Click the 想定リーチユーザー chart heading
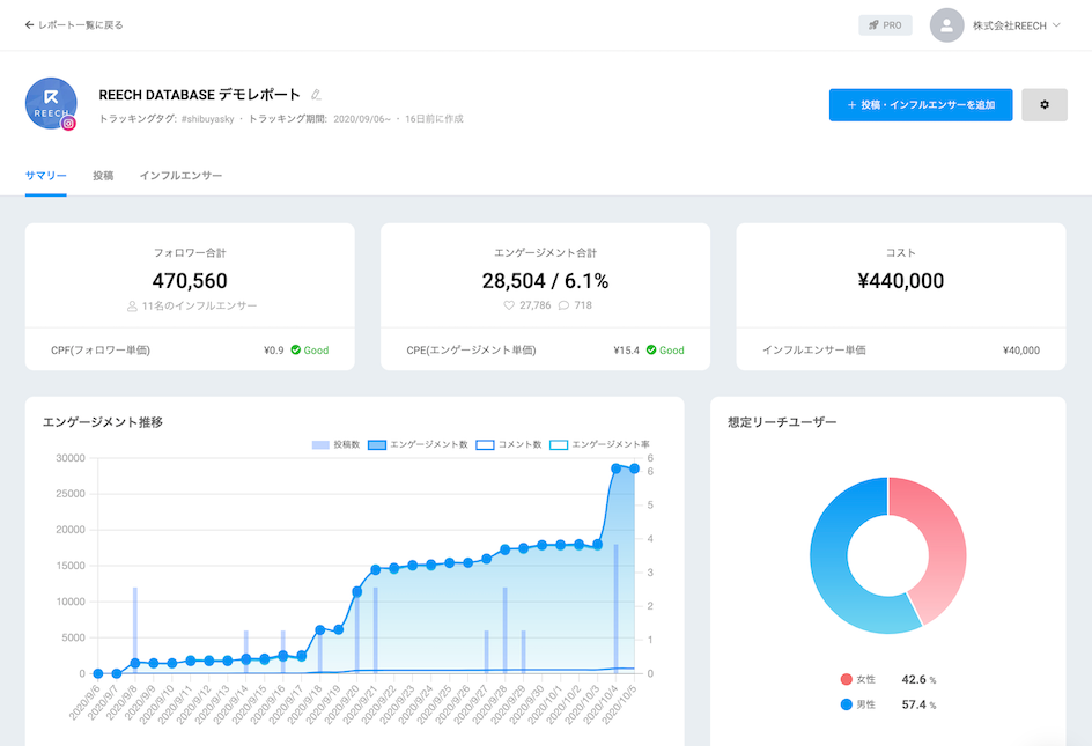 (782, 422)
